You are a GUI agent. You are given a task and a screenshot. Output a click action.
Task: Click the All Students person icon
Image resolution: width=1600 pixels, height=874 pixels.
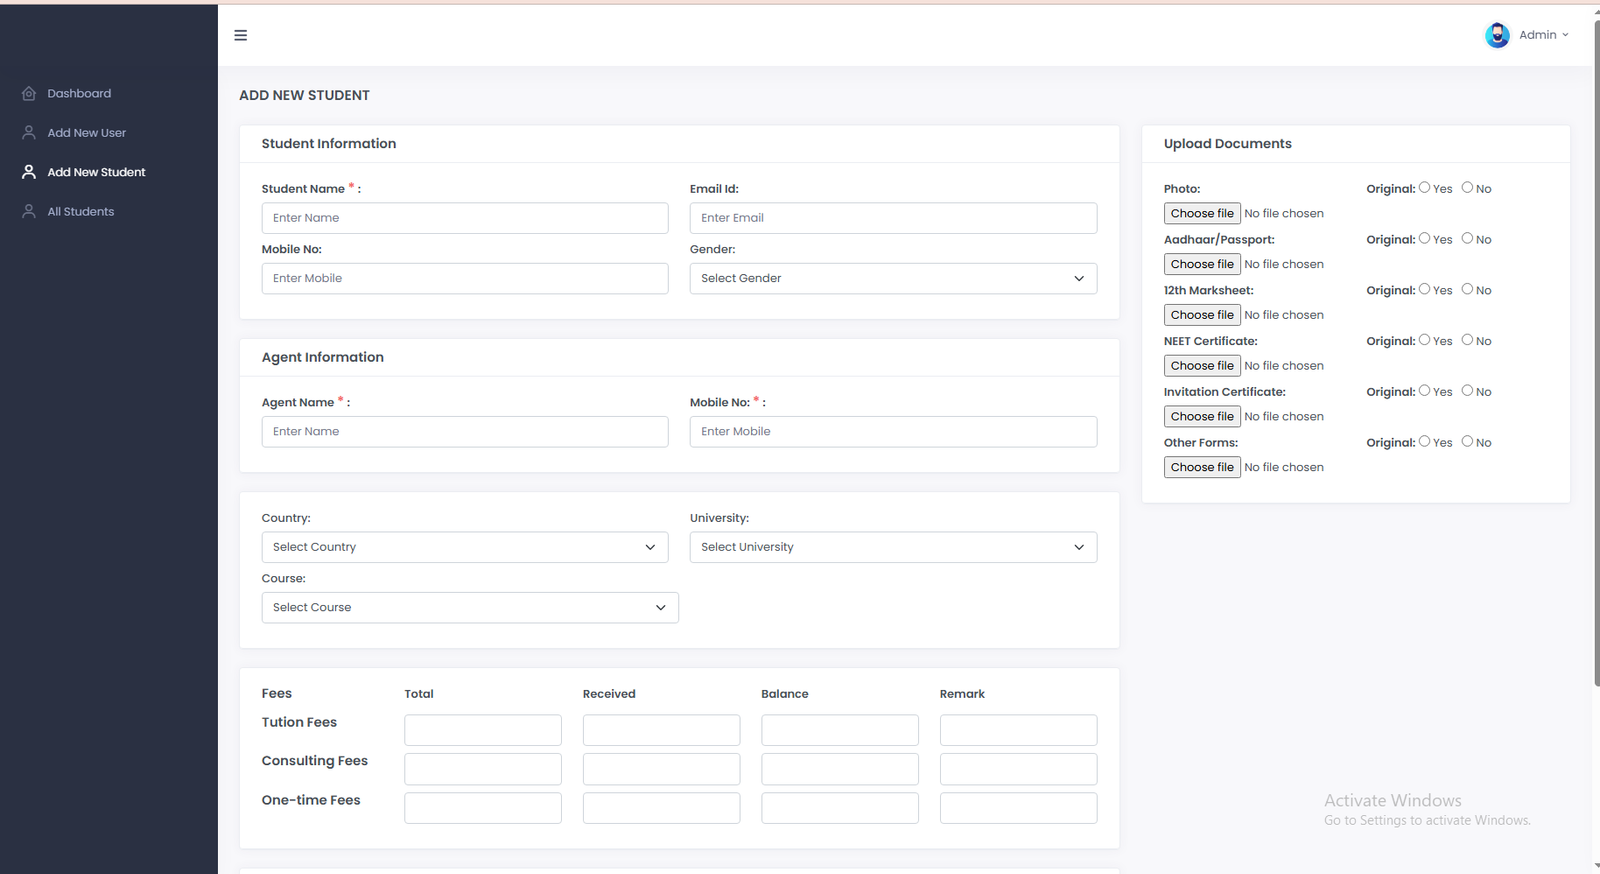click(x=29, y=211)
